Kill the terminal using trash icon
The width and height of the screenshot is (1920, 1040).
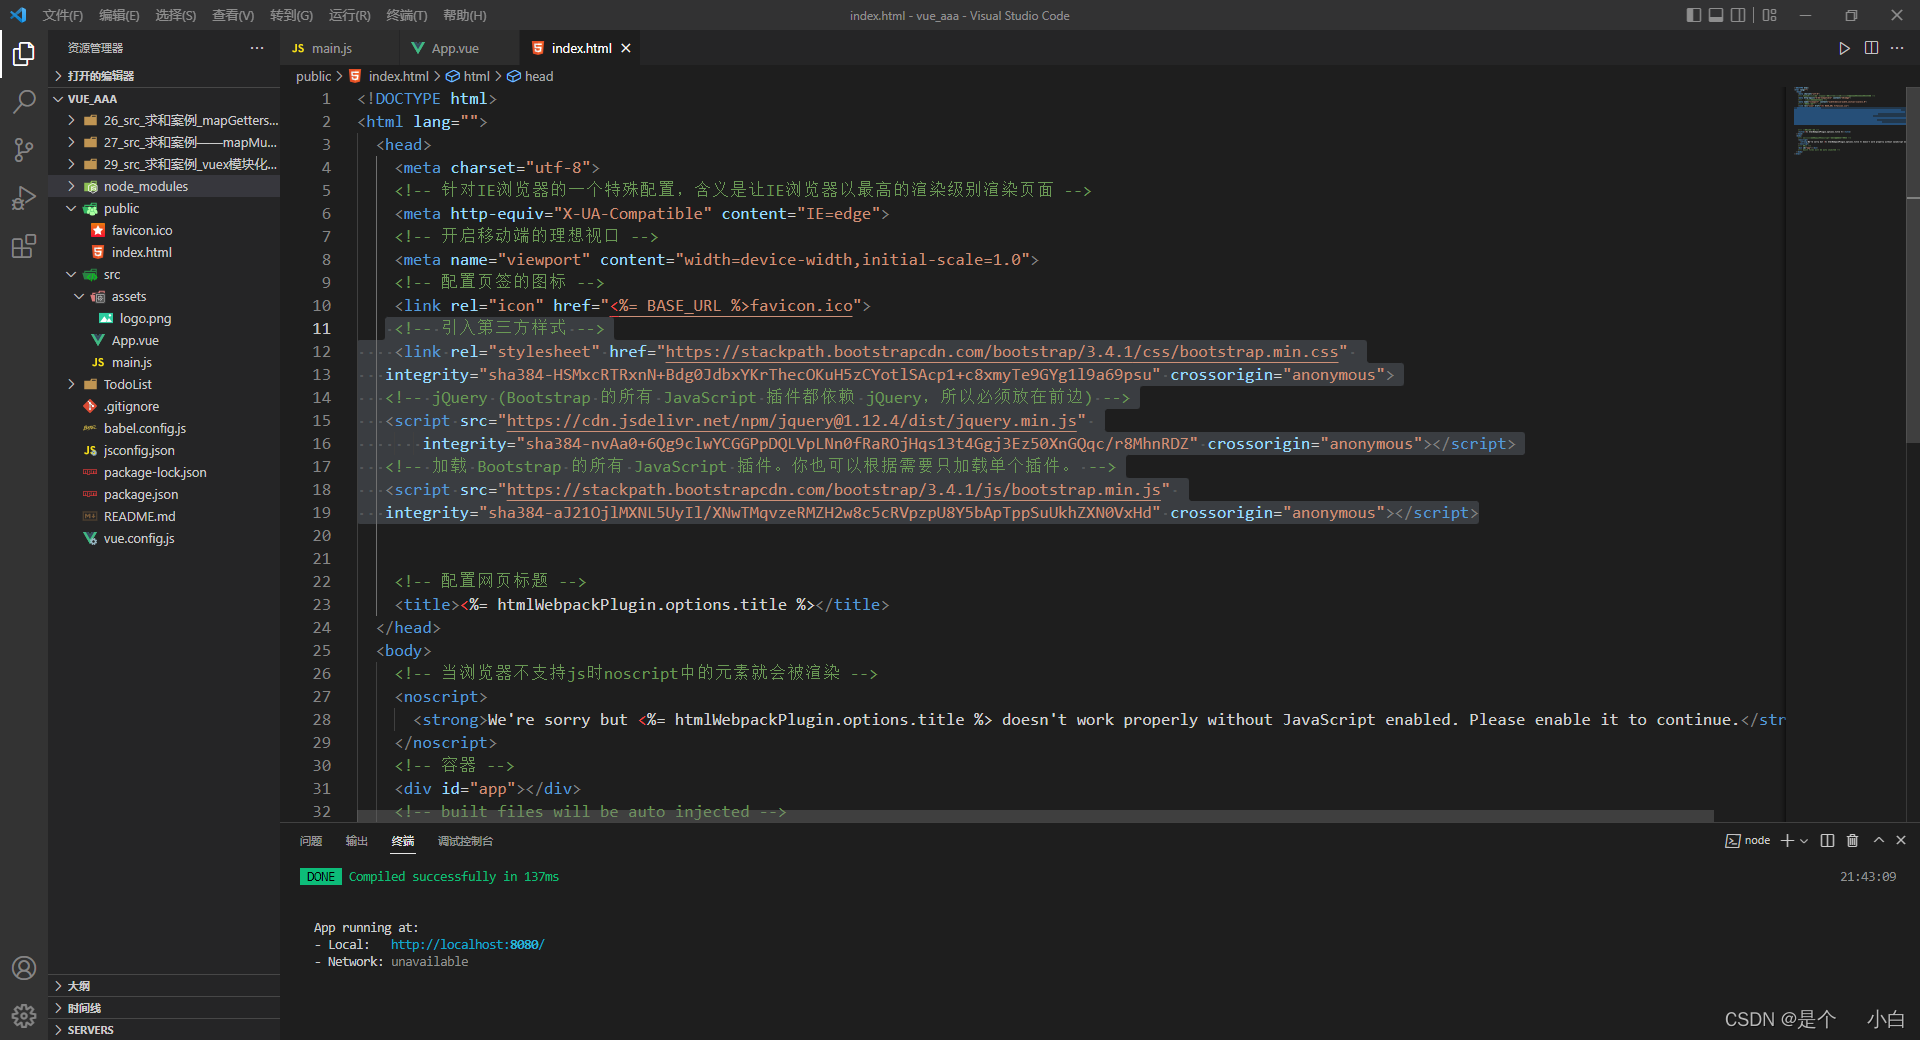(x=1852, y=841)
